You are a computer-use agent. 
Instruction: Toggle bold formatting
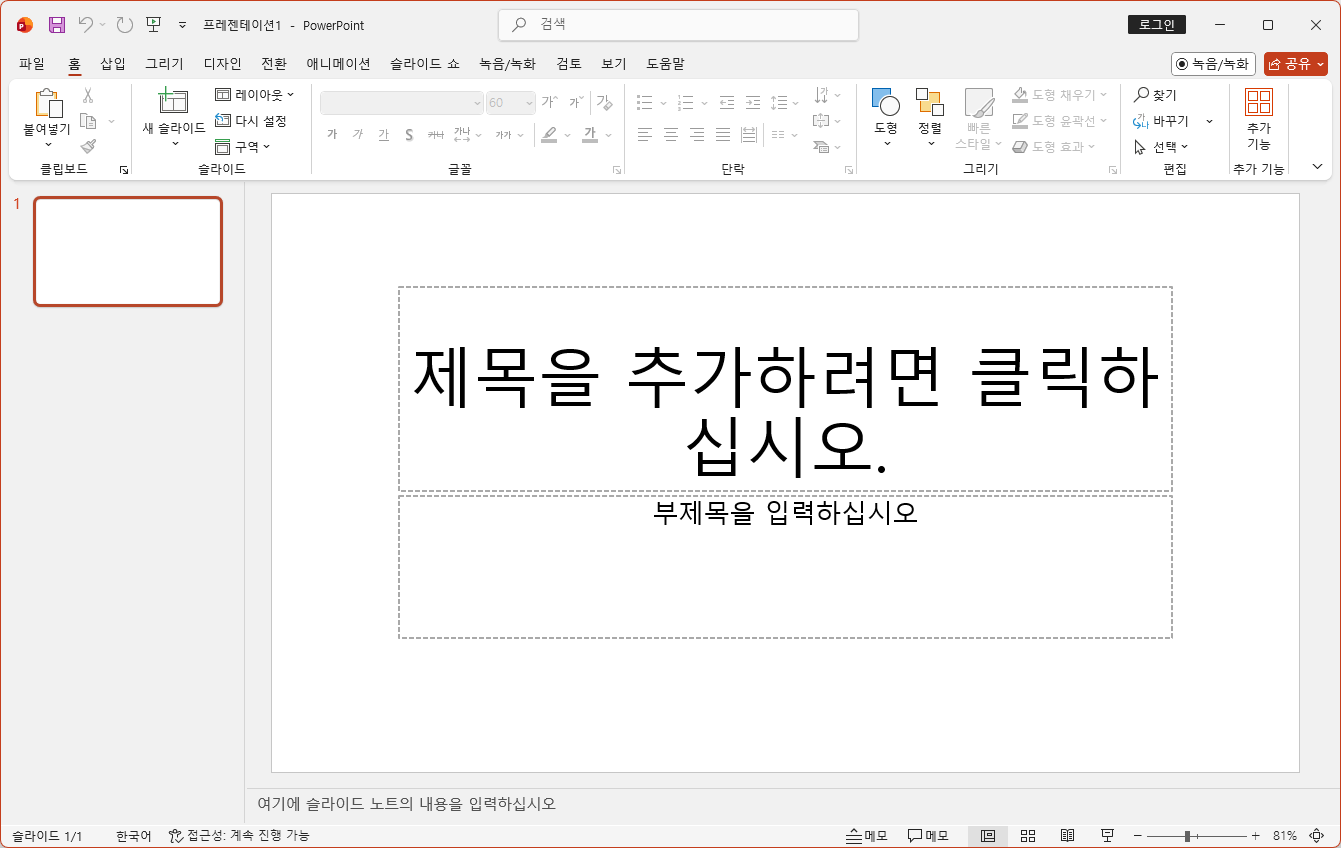(x=332, y=134)
